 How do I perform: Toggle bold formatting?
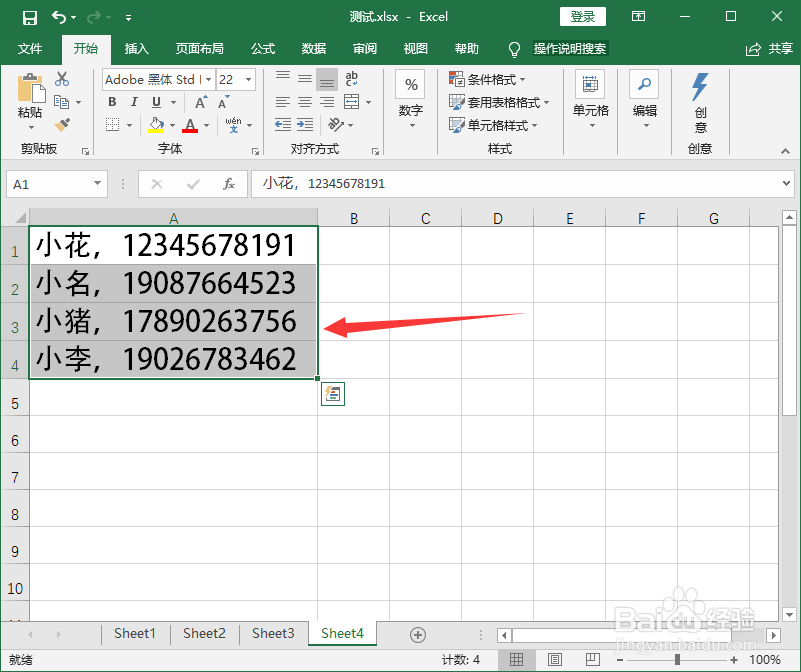[111, 101]
